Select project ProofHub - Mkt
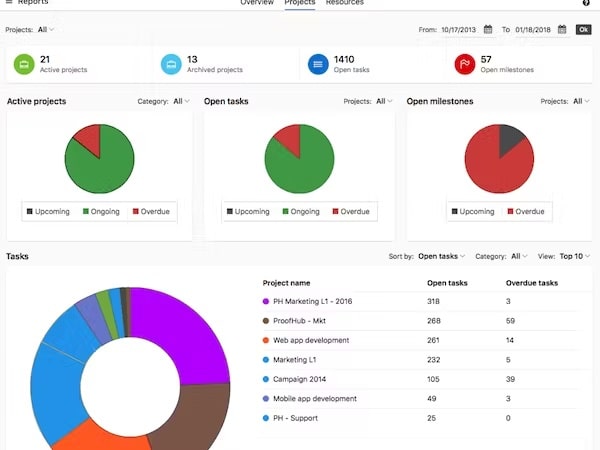This screenshot has width=600, height=450. 299,321
